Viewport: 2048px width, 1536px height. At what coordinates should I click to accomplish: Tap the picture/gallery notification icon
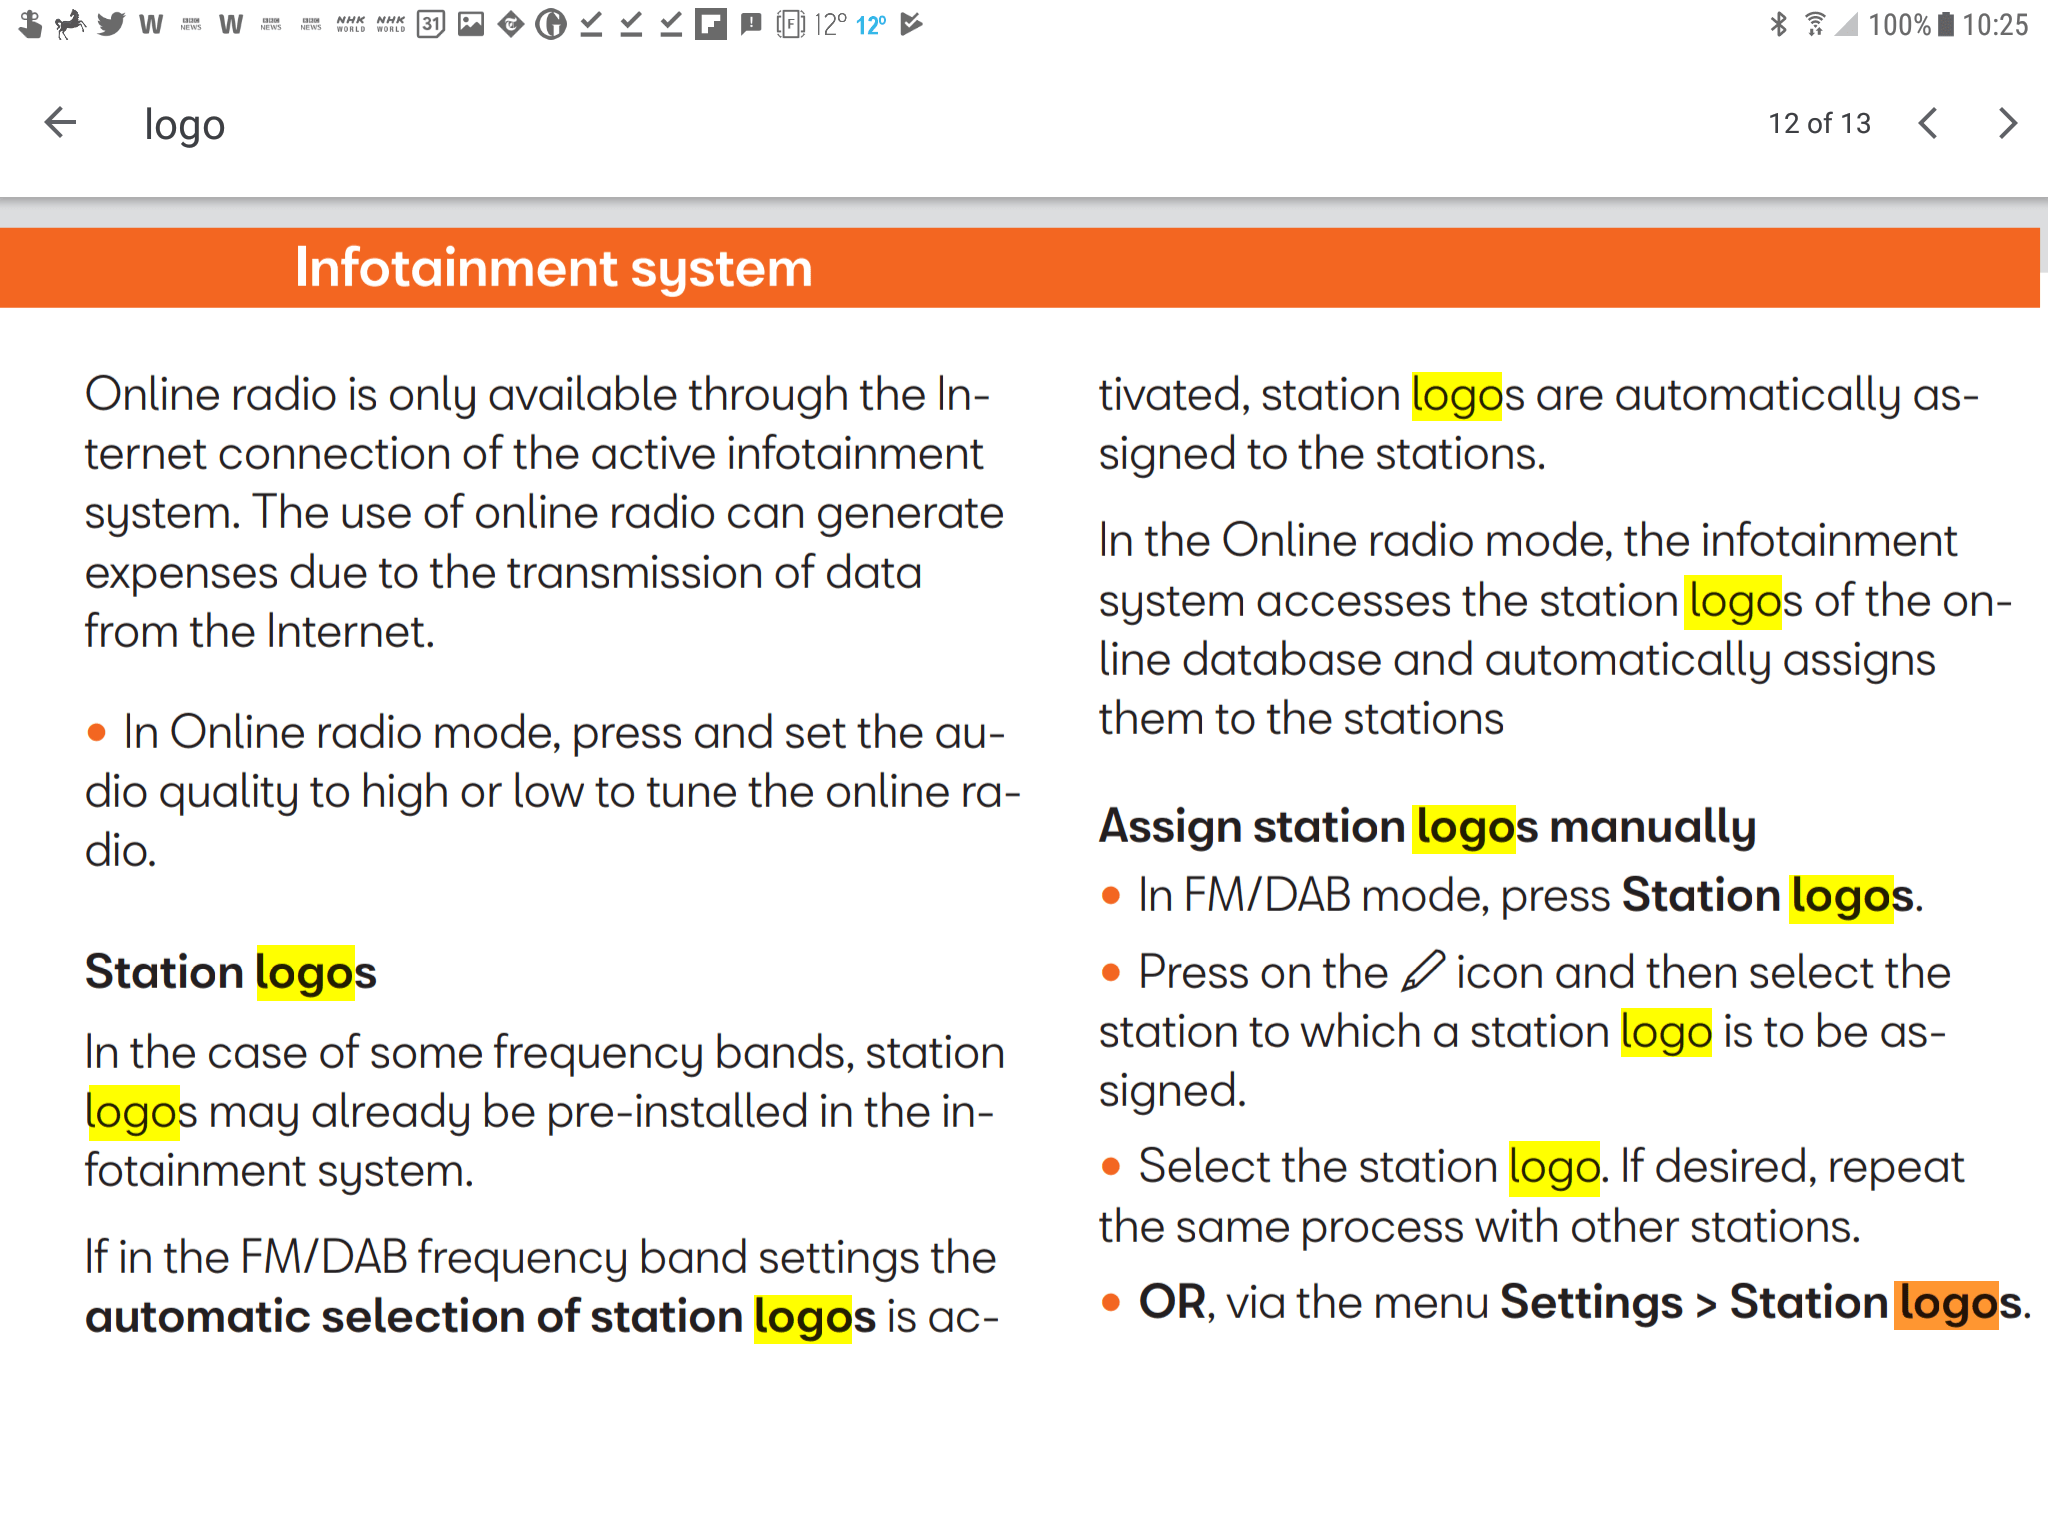(x=470, y=24)
